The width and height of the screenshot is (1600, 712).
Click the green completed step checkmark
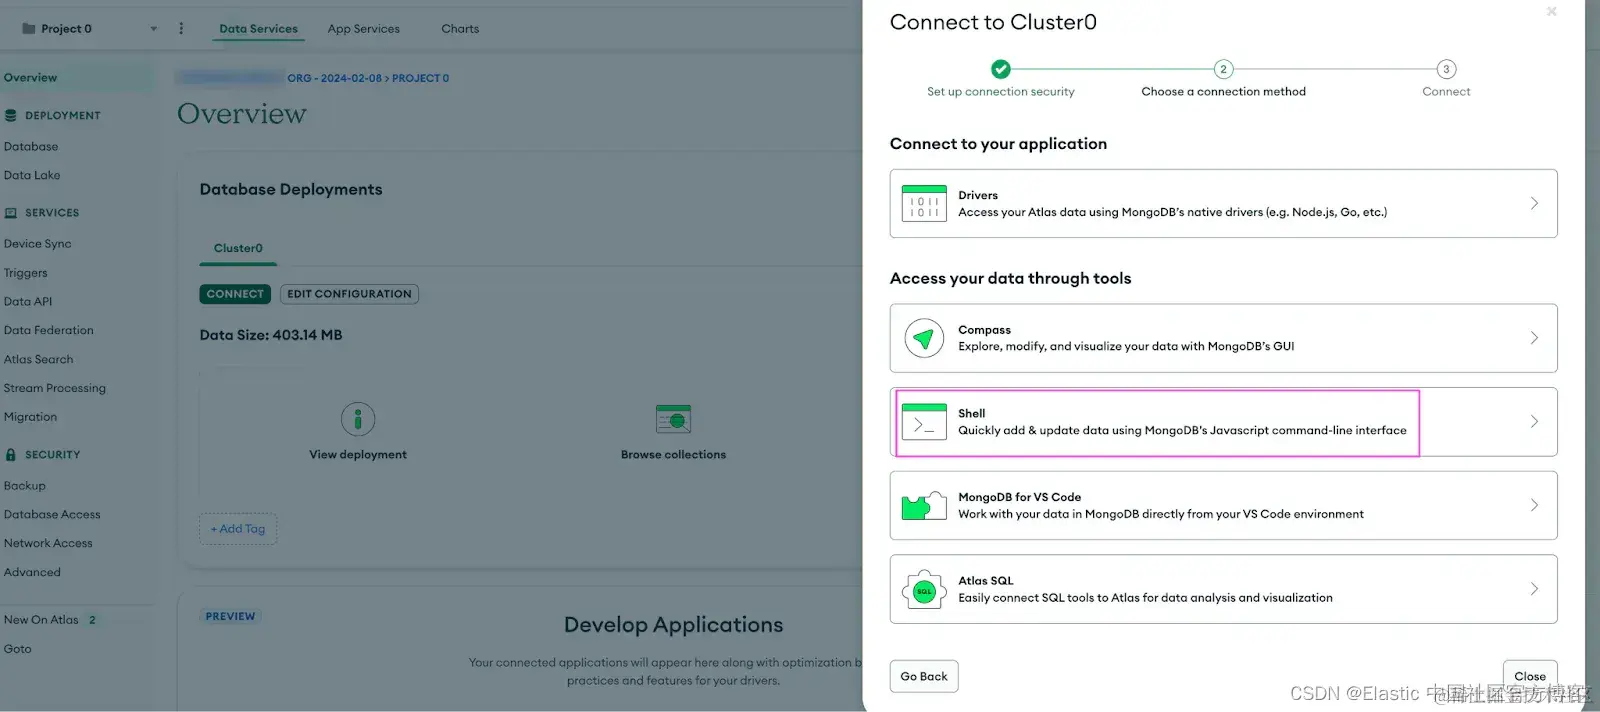[1000, 69]
